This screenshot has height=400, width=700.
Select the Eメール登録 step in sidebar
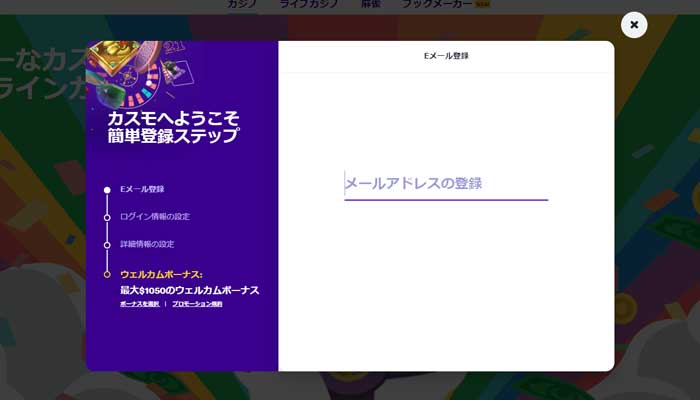(x=142, y=189)
